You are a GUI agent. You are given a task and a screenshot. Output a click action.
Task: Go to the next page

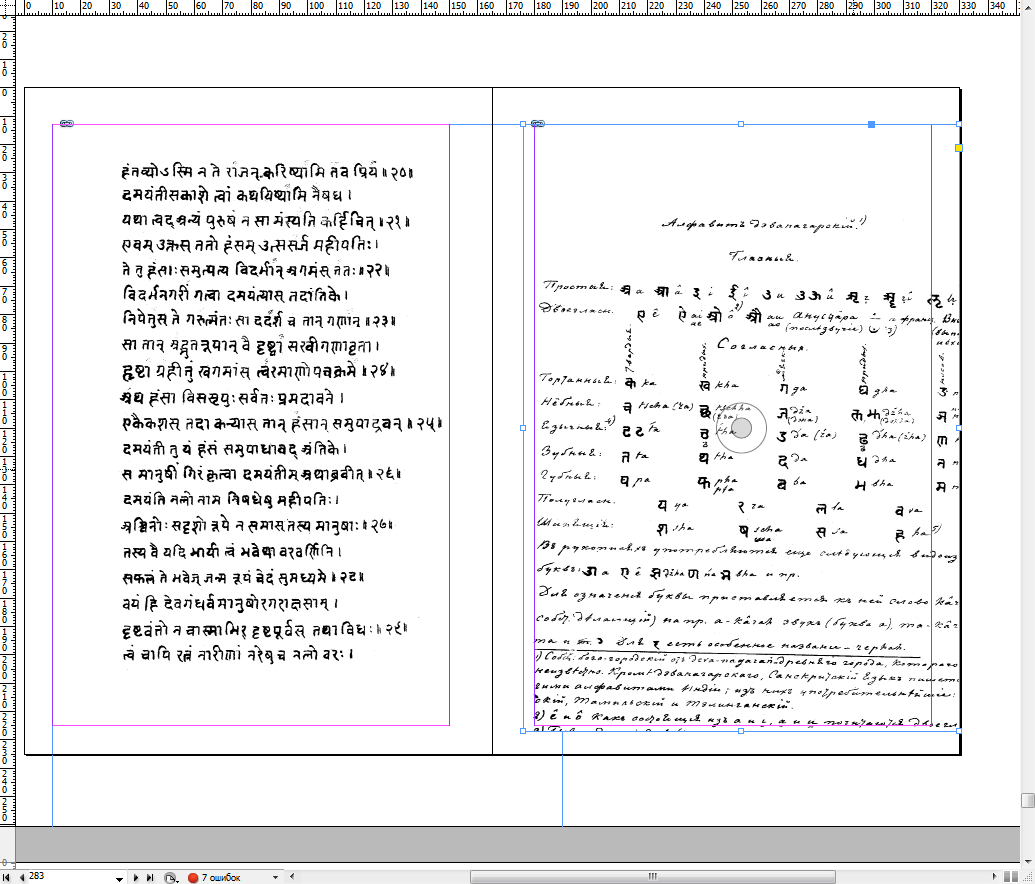[136, 877]
